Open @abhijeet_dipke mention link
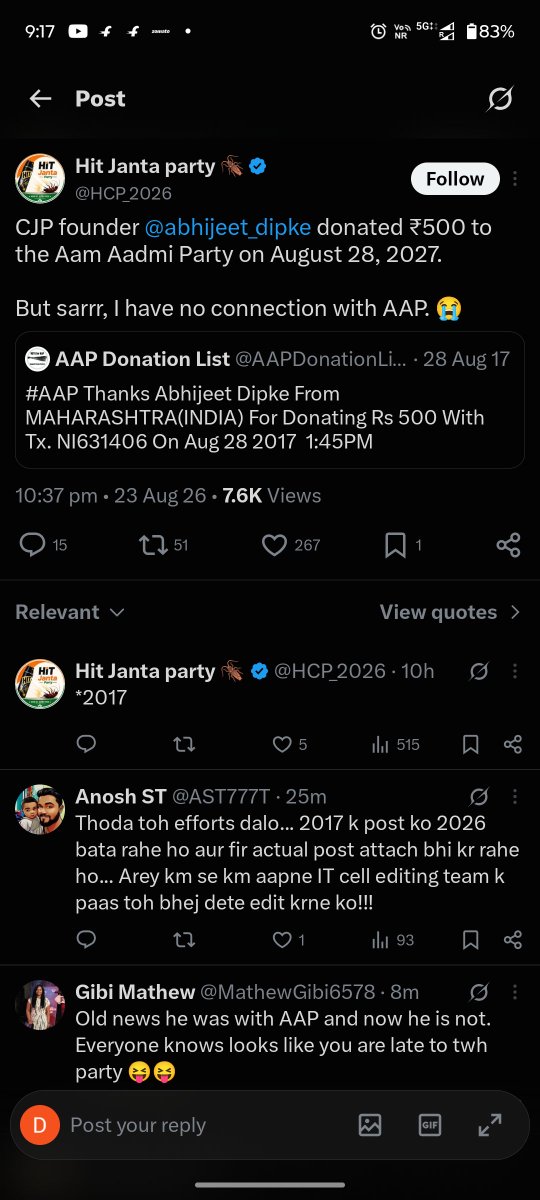 (229, 227)
